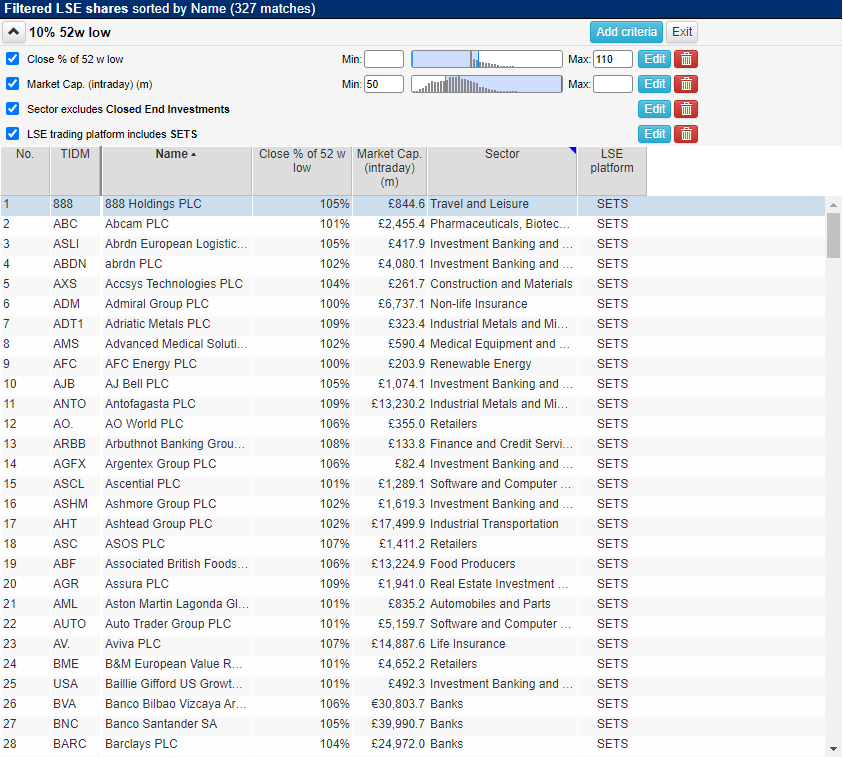Adjust the Close % of 52 w low range slider
The height and width of the screenshot is (757, 843).
click(x=487, y=59)
